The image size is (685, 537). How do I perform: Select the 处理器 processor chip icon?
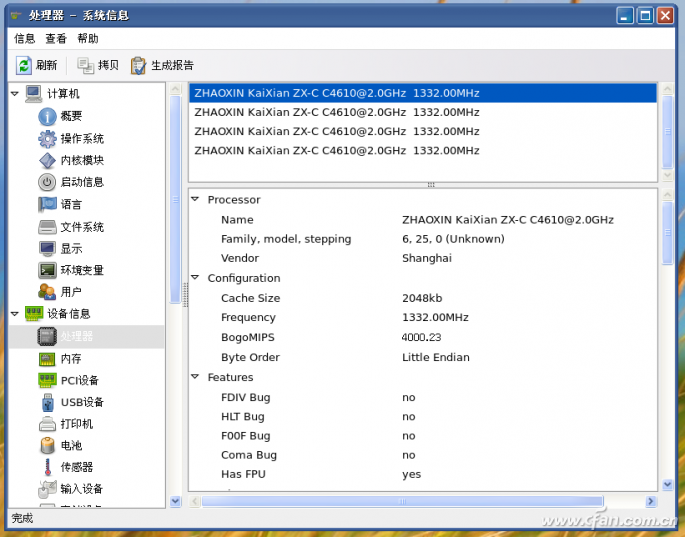click(x=47, y=336)
